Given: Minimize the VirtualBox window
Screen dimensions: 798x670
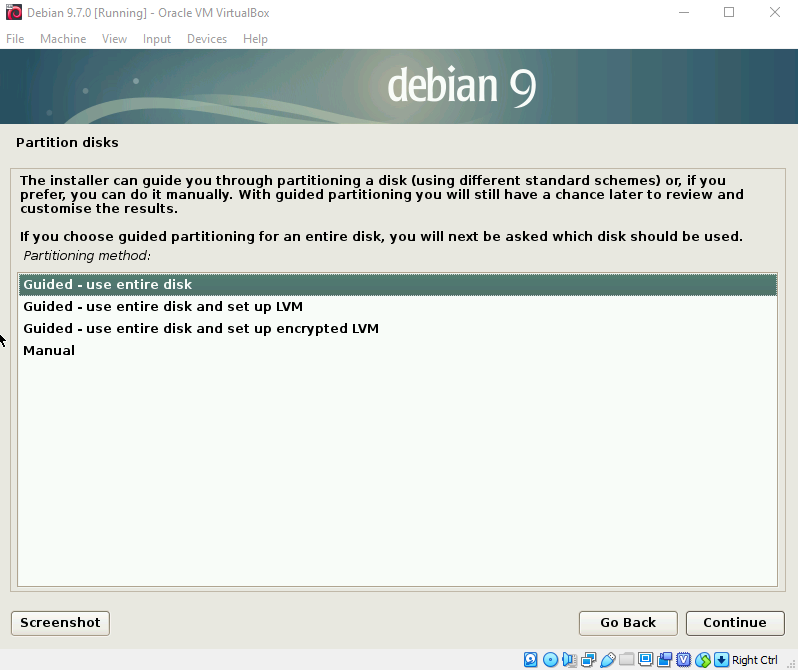Looking at the screenshot, I should [684, 12].
